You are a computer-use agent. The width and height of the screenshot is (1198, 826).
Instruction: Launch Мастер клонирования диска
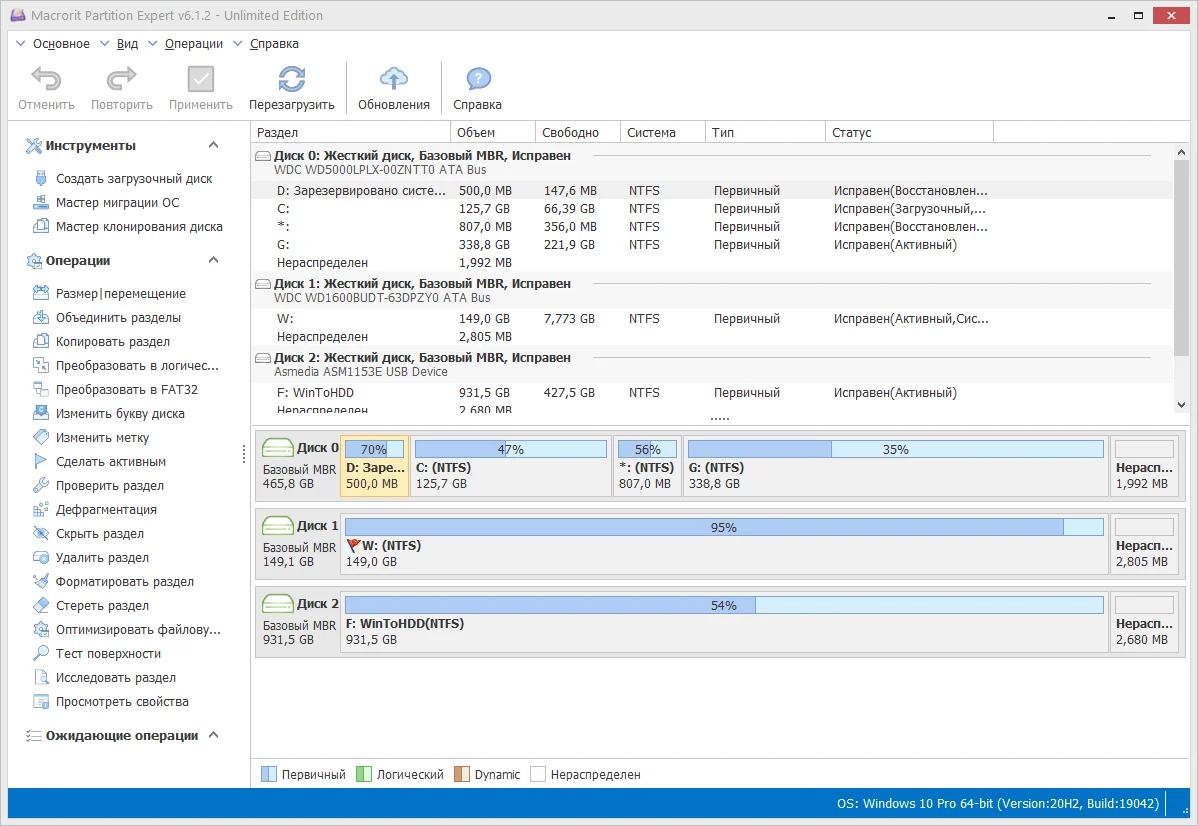pos(139,226)
